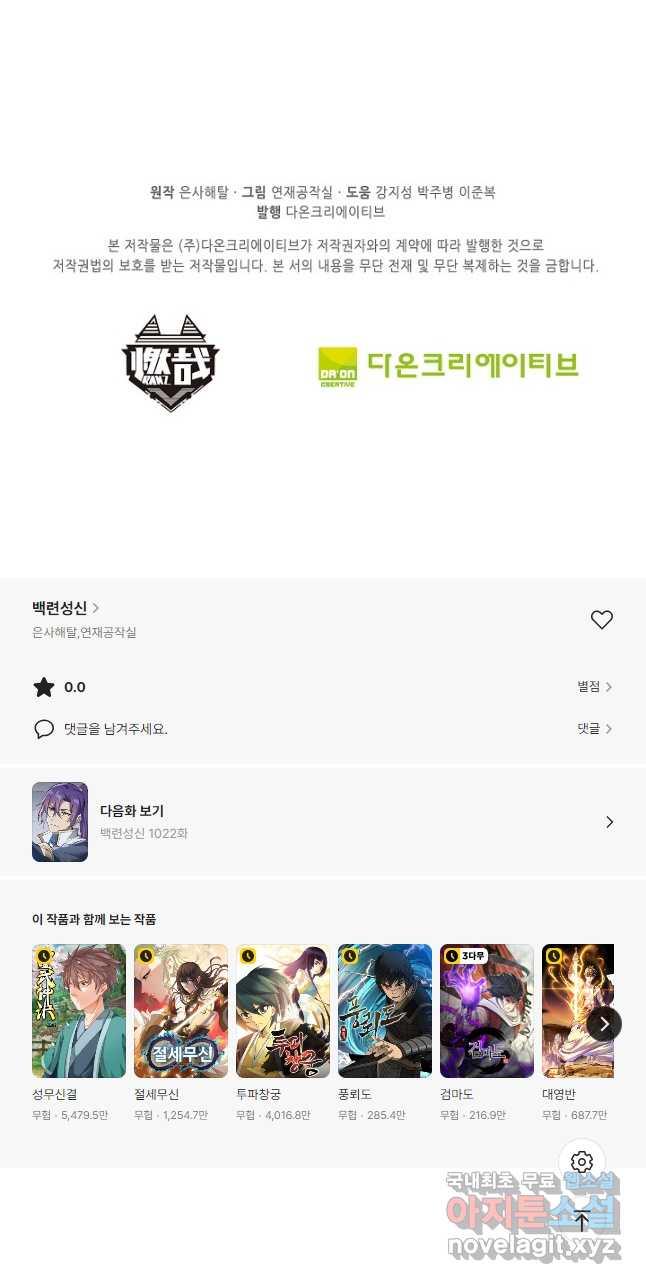Click the speech bubble comment icon

[x=44, y=729]
